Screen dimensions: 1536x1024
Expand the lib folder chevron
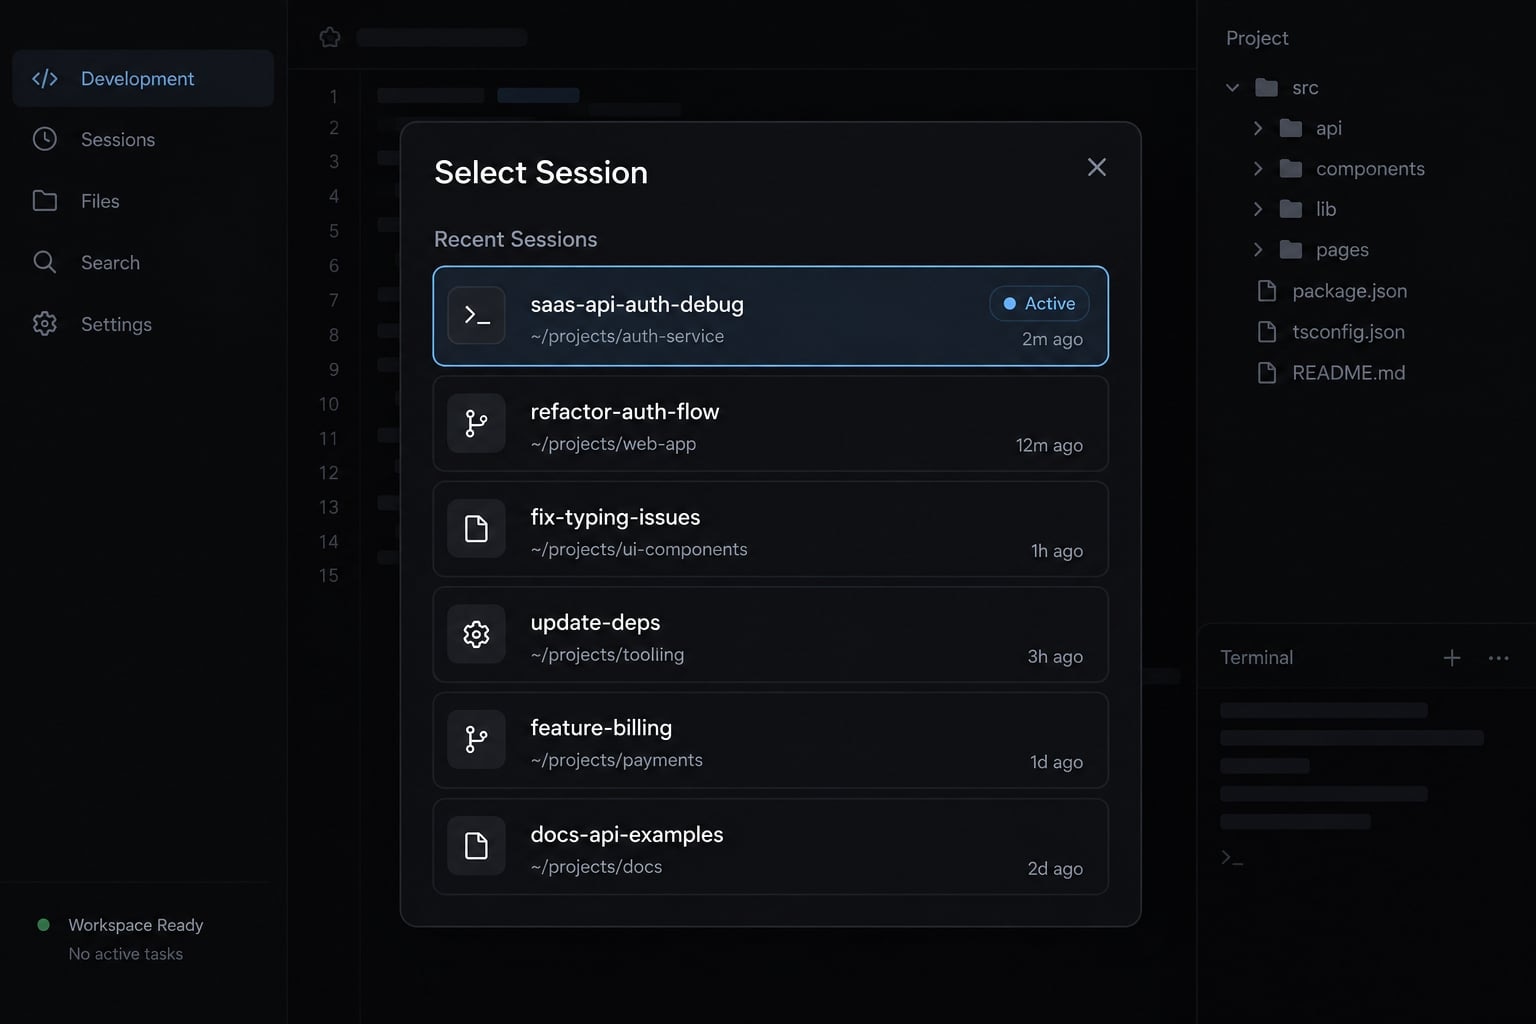pos(1258,209)
